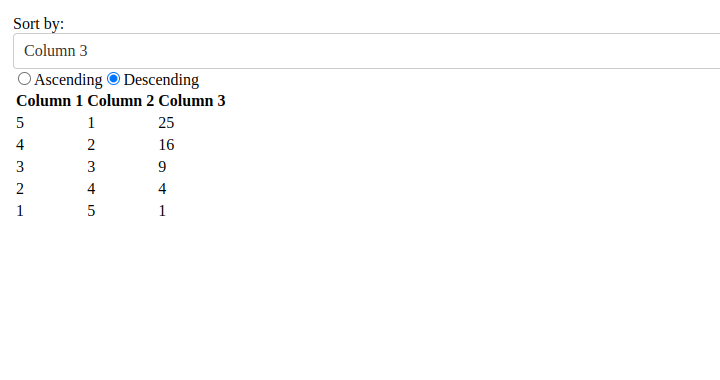Click the Column 3 table header

pyautogui.click(x=192, y=101)
